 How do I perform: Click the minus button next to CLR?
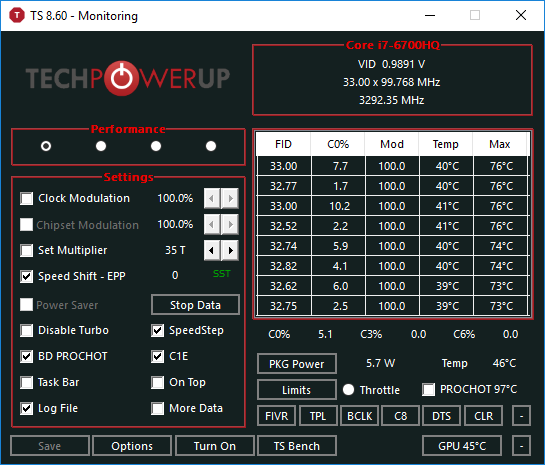click(521, 416)
